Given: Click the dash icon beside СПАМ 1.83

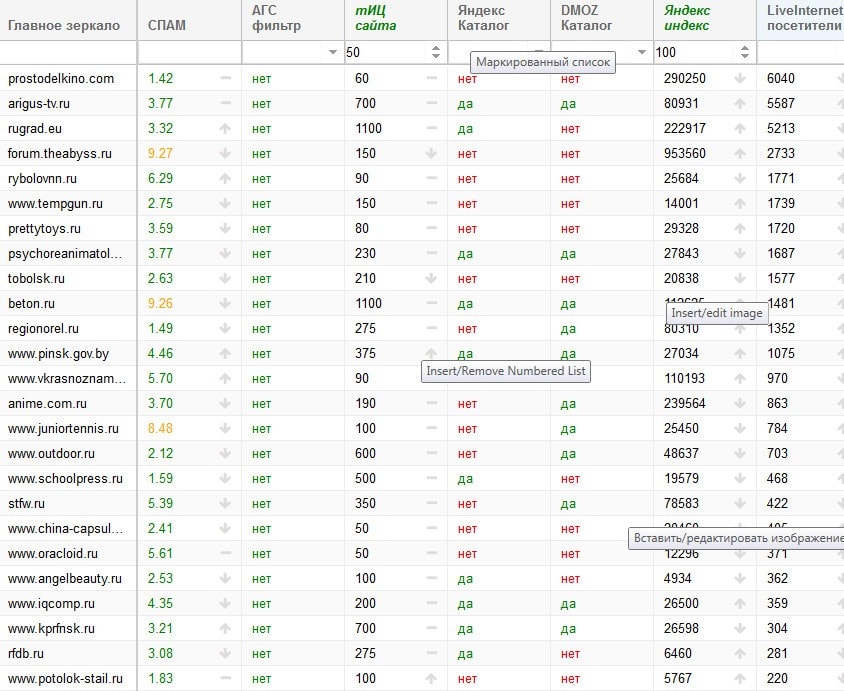Looking at the screenshot, I should [226, 679].
